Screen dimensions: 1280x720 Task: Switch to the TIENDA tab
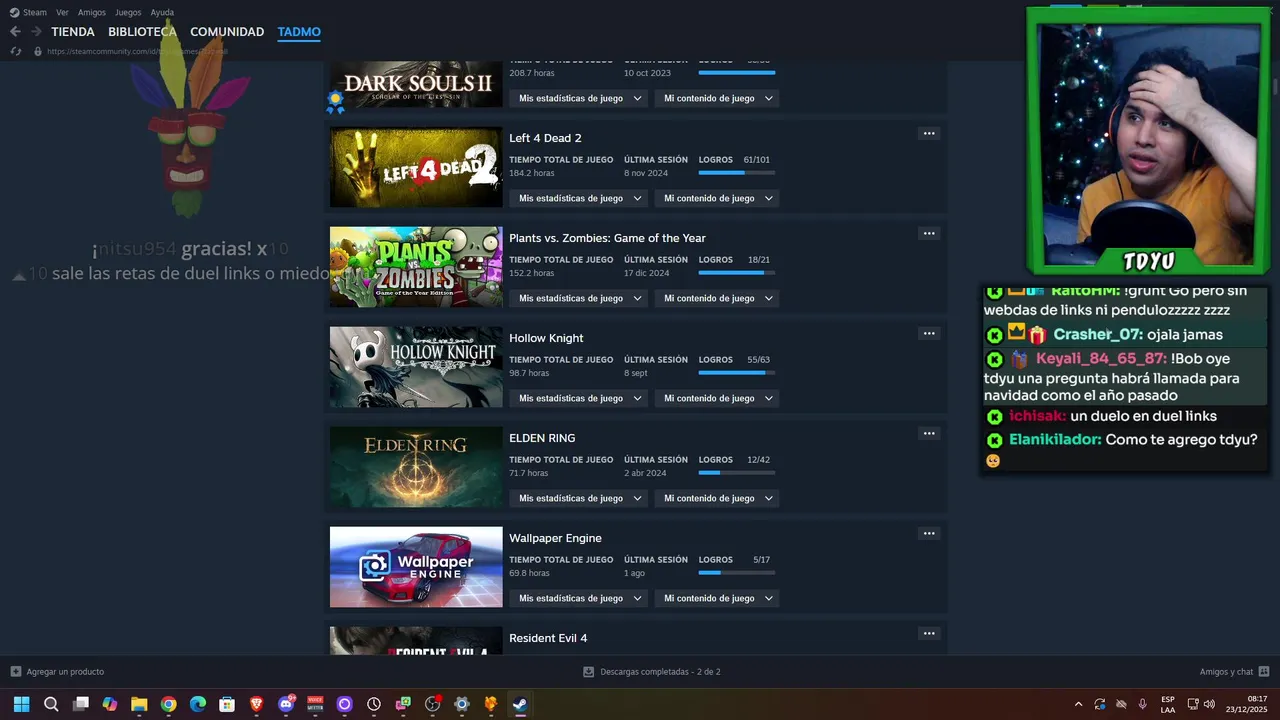point(73,32)
